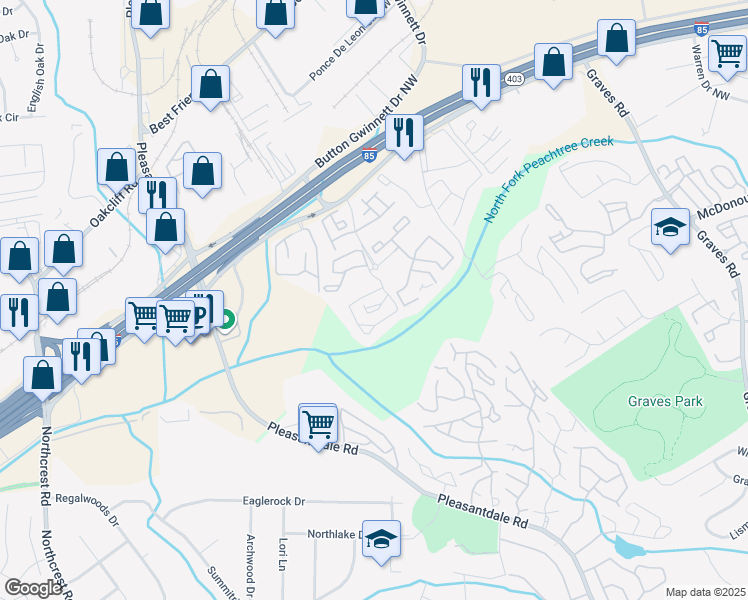Click the small blue pond near Pleasantdale Rd
Screen dimensions: 748x600
coord(629,548)
